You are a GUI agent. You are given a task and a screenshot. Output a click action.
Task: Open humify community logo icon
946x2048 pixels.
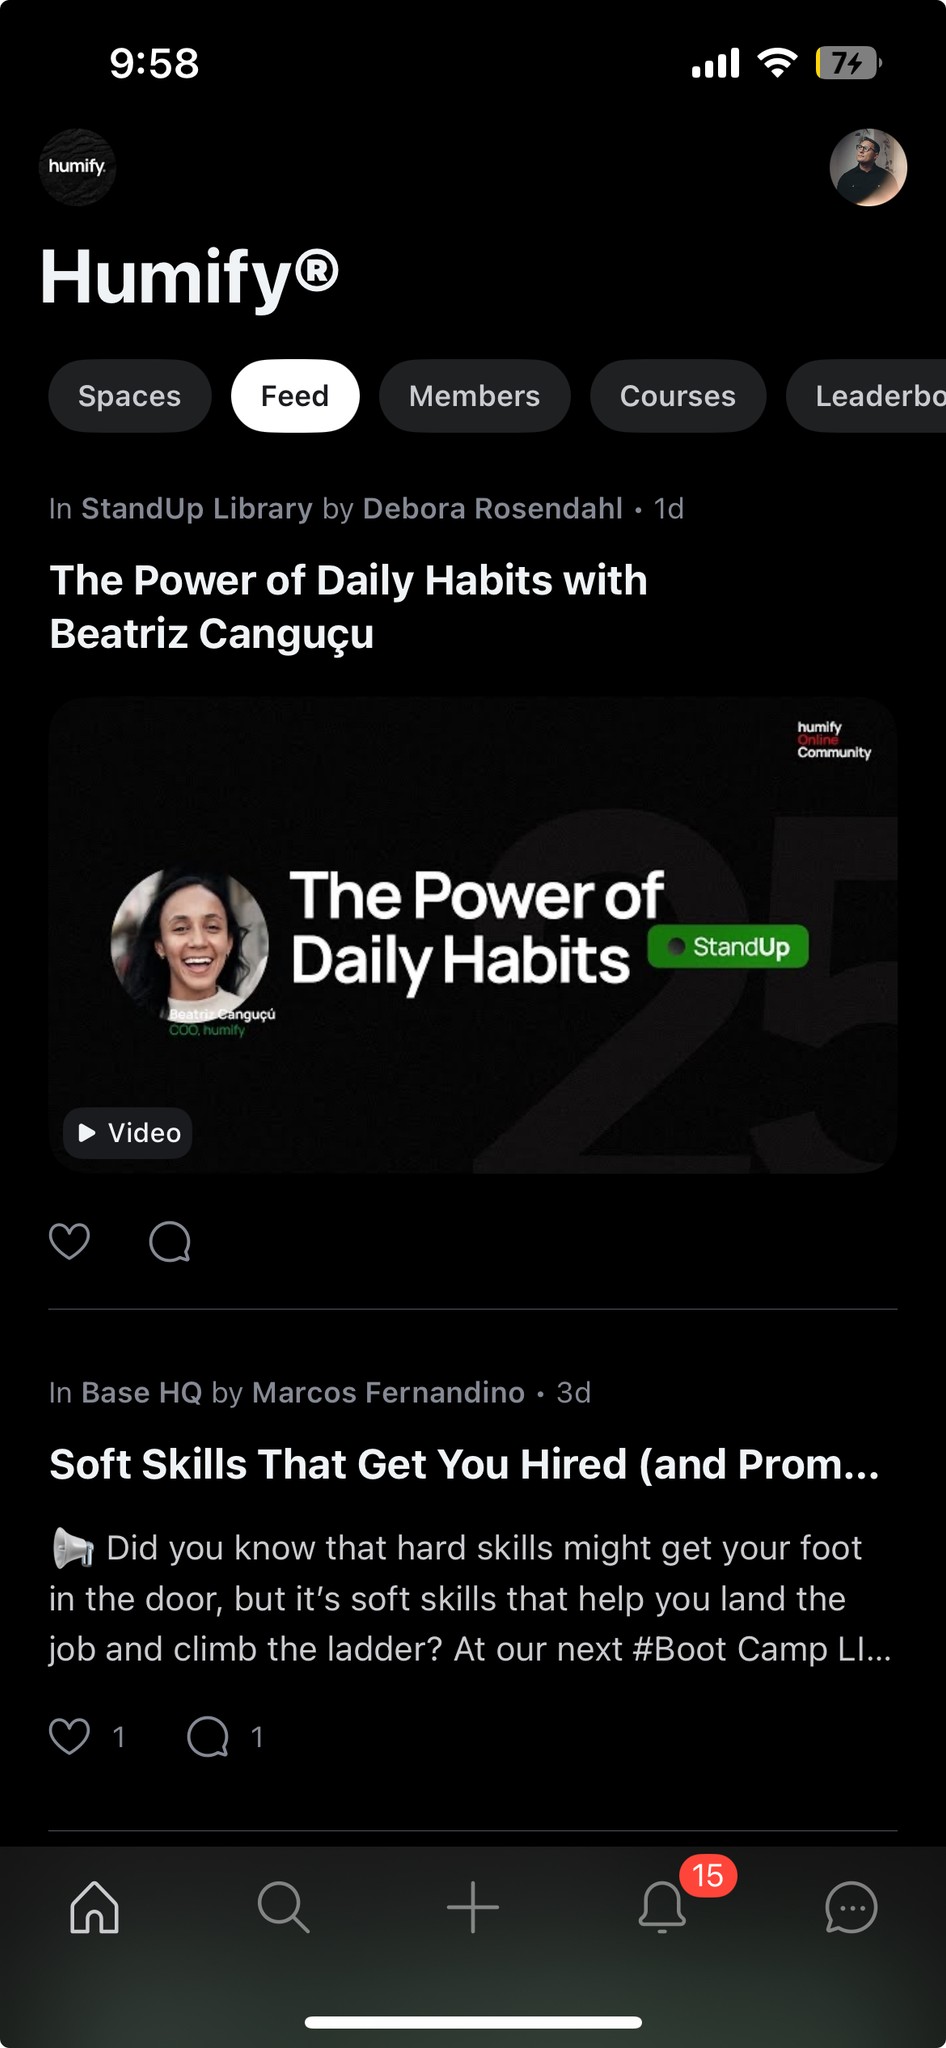pyautogui.click(x=77, y=167)
